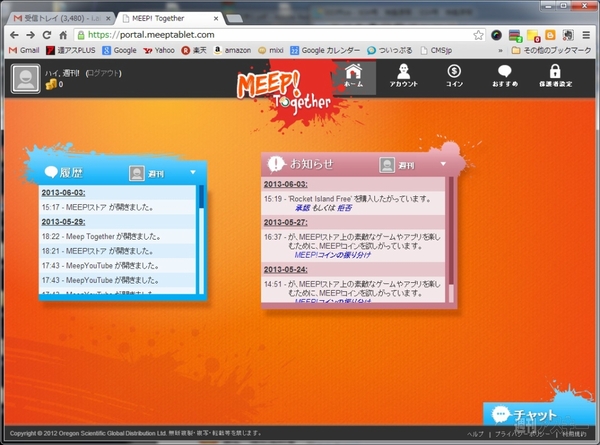
Task: Open the コイン (Coins) nav icon
Action: 454,75
